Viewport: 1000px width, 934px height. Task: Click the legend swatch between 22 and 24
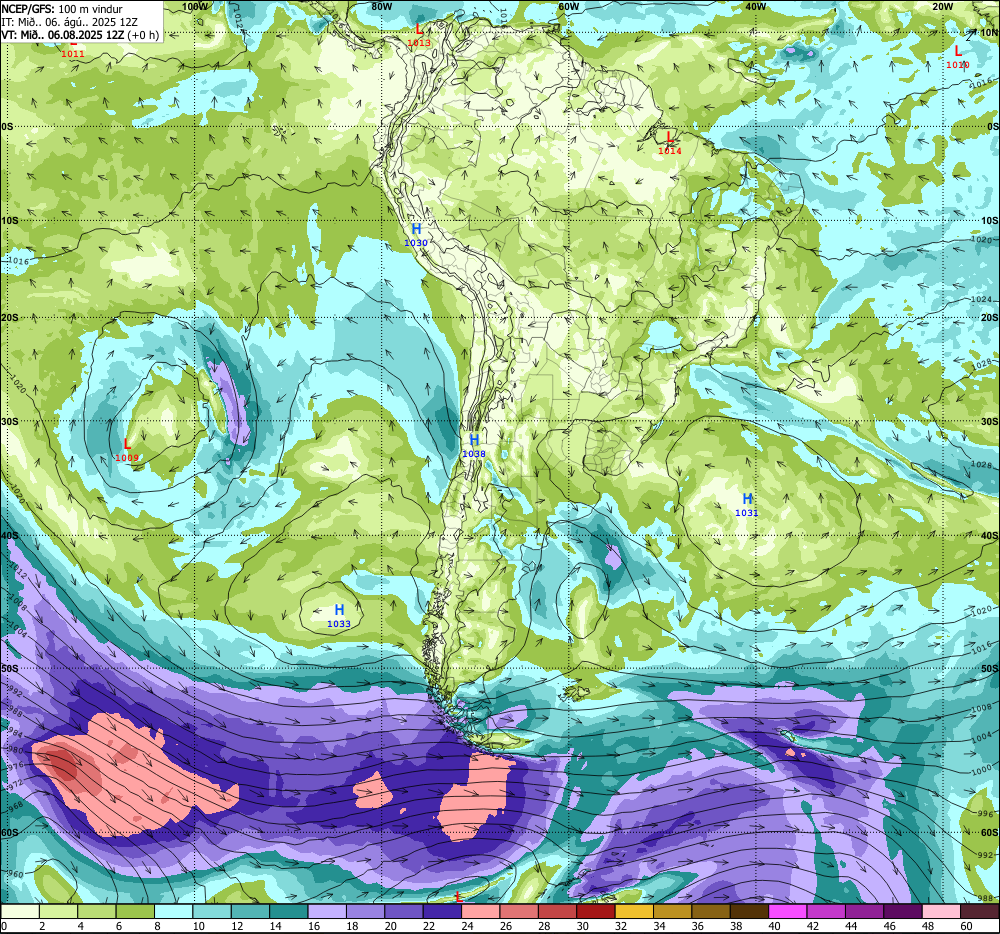(442, 912)
